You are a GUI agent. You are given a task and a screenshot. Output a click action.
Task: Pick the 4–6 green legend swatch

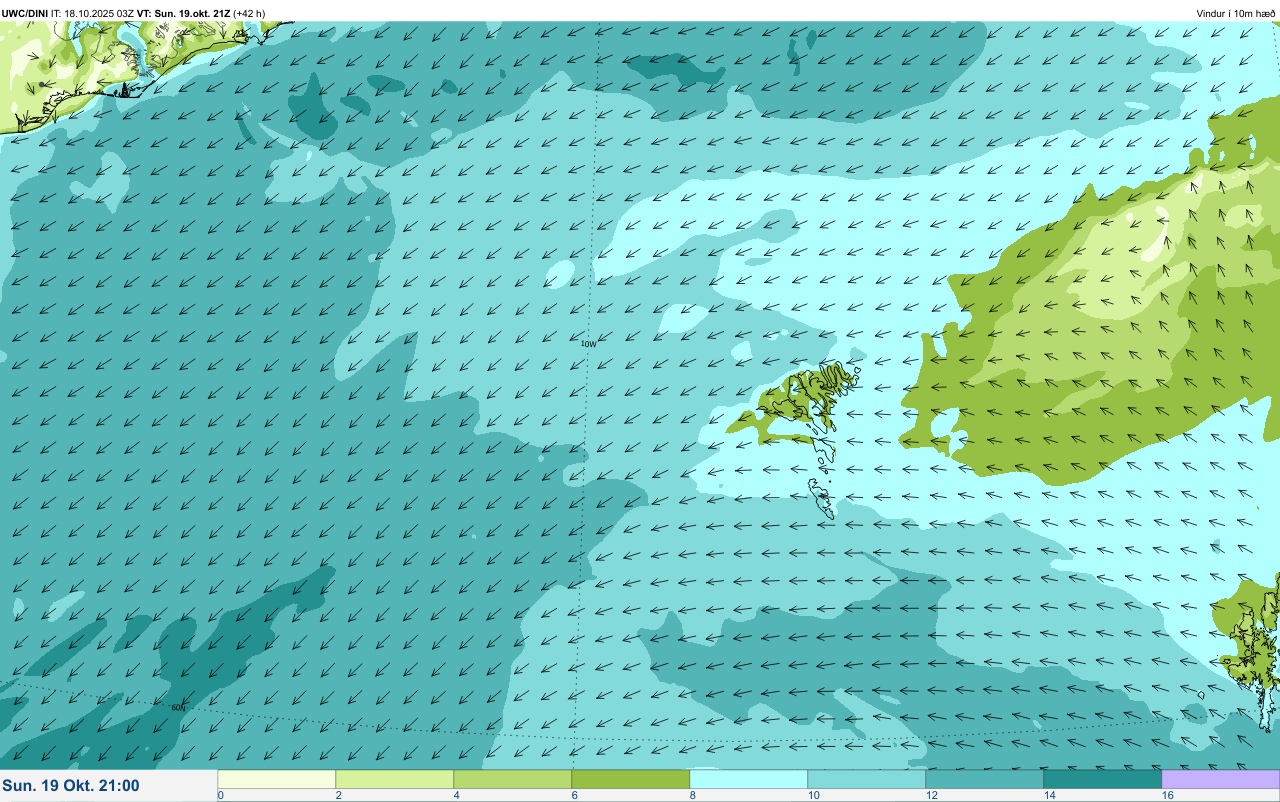tap(512, 779)
